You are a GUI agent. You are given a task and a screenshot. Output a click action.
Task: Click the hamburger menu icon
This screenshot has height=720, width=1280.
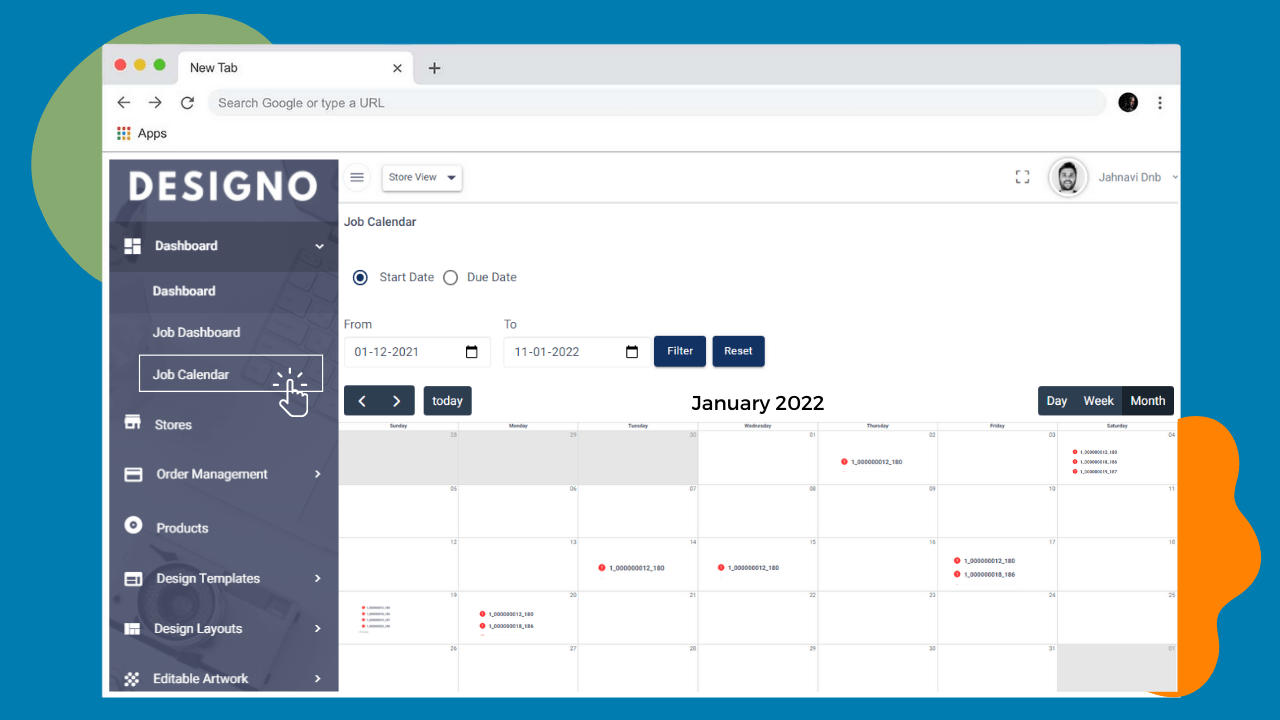click(357, 177)
